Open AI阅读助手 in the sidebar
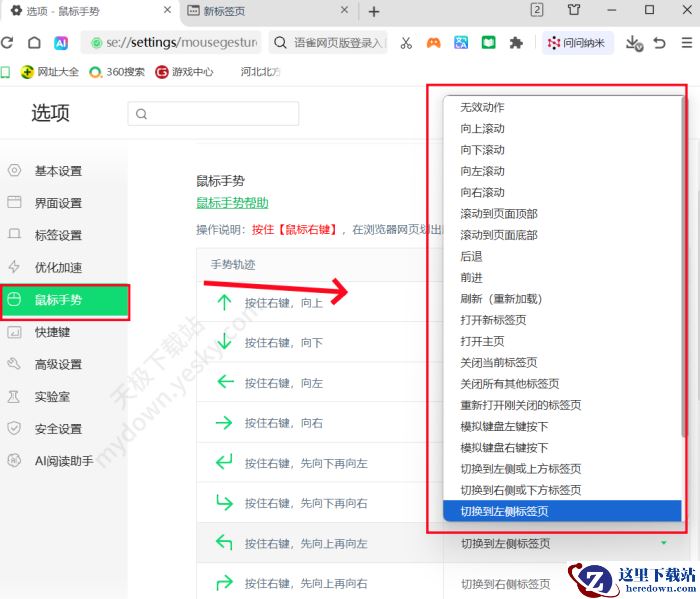 [x=64, y=461]
